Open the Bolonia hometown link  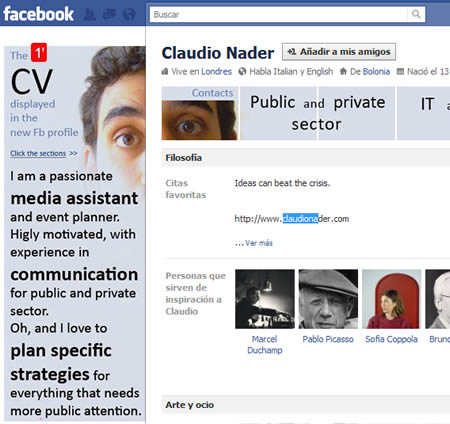pos(376,71)
